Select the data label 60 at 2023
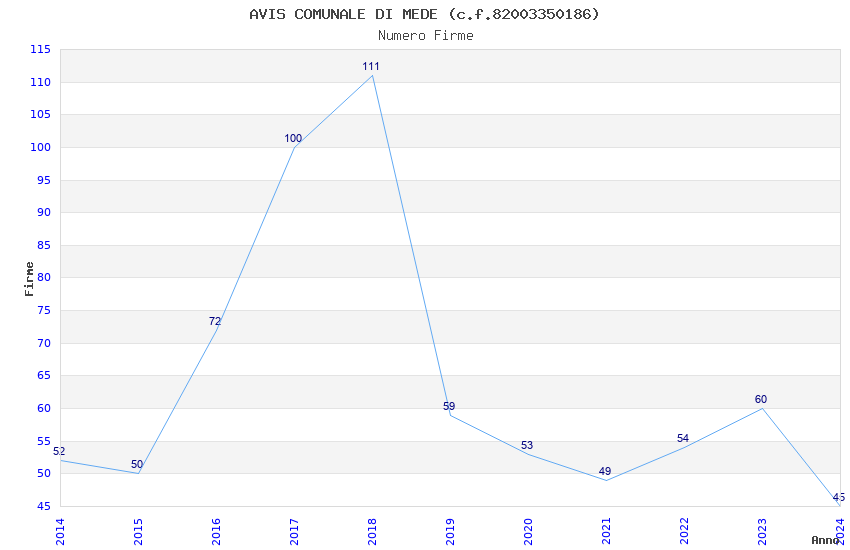The width and height of the screenshot is (850, 550). (761, 399)
